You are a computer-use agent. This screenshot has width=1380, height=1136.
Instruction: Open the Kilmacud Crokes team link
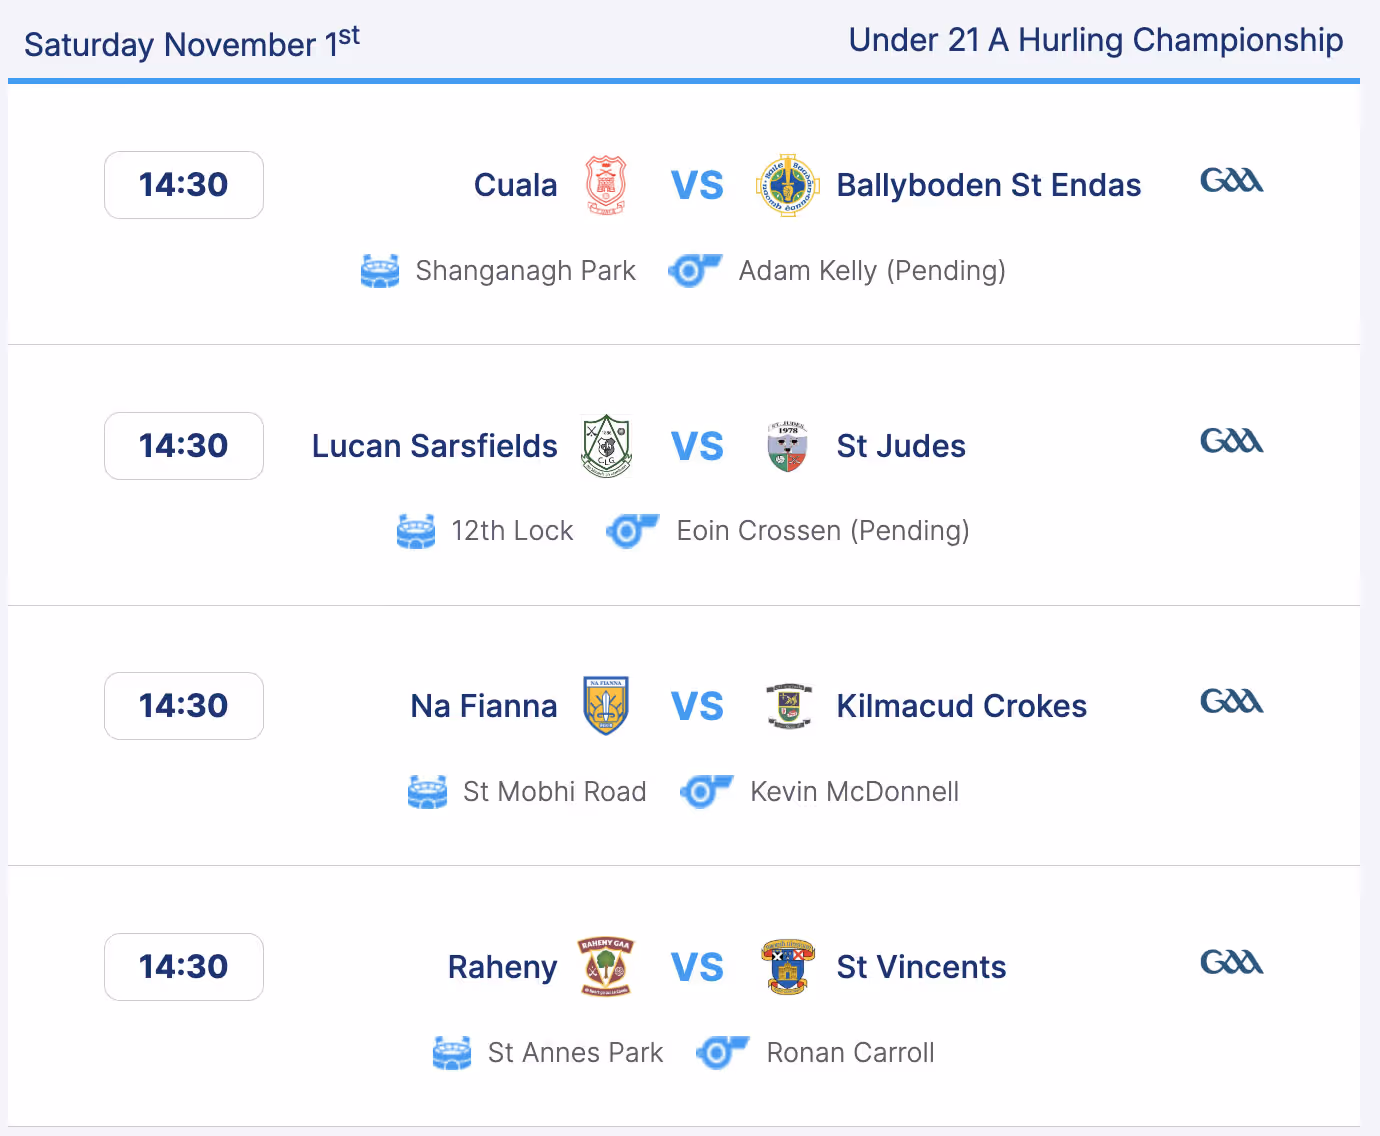(x=961, y=707)
